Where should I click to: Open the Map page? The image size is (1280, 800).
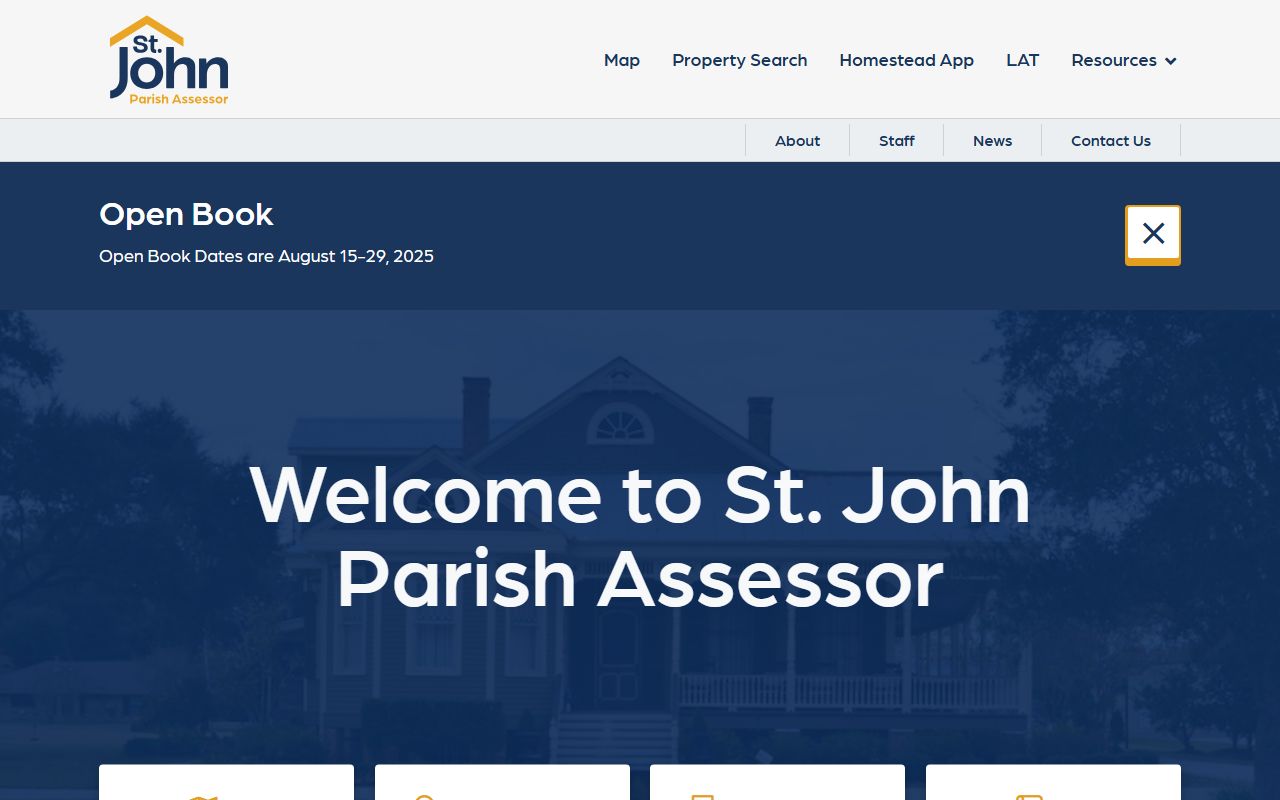click(622, 60)
